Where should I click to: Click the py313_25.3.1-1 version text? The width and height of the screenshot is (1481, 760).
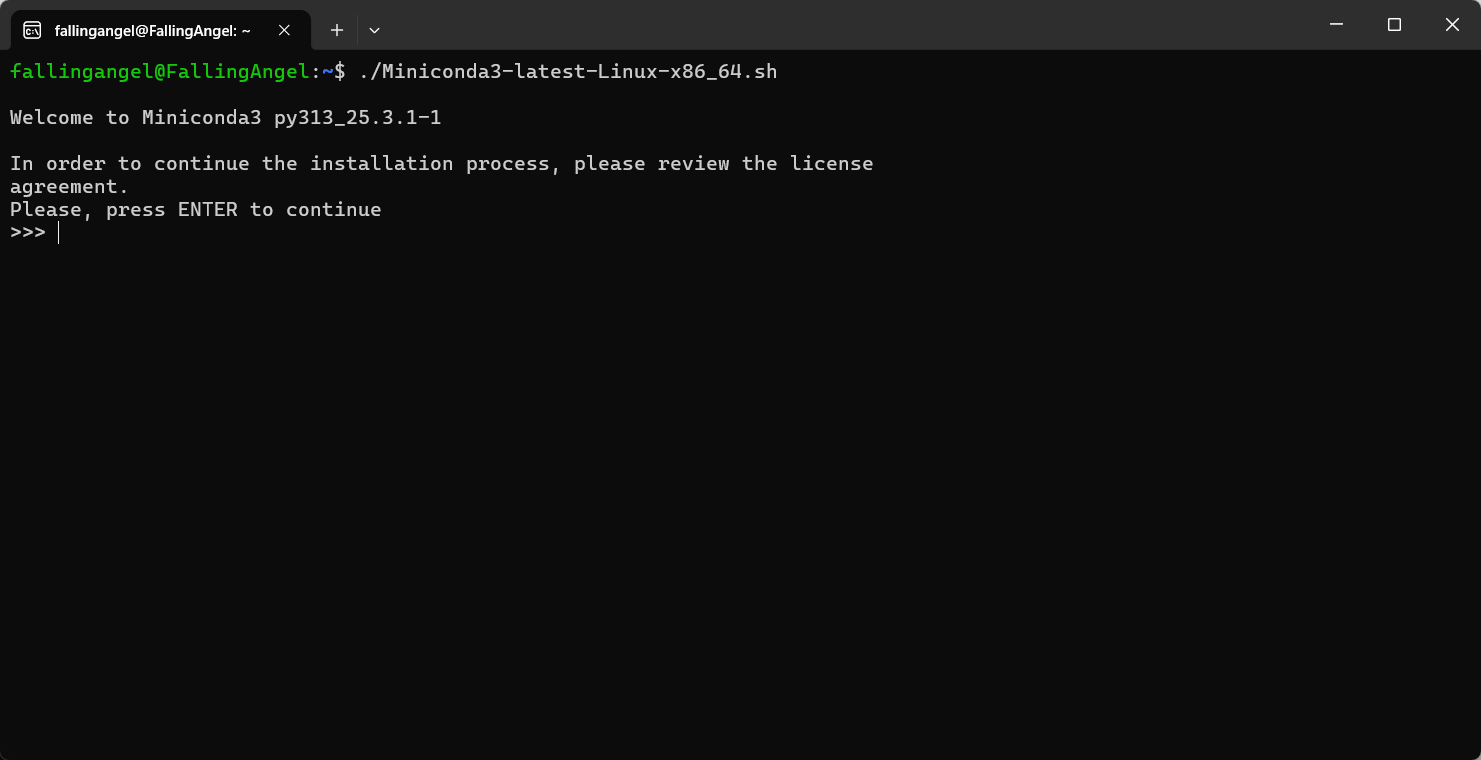click(358, 118)
